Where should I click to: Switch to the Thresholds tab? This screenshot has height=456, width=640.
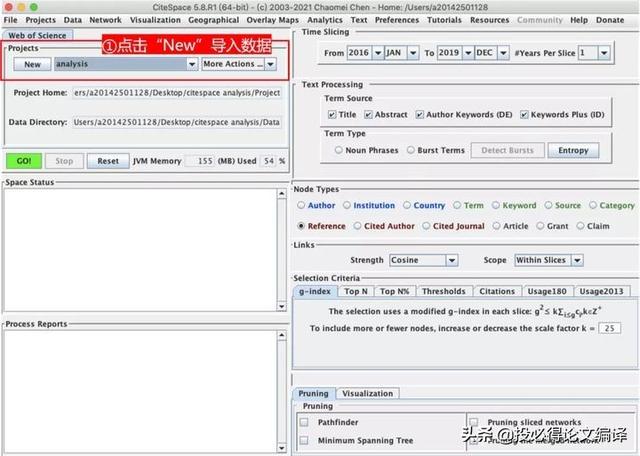[x=444, y=291]
